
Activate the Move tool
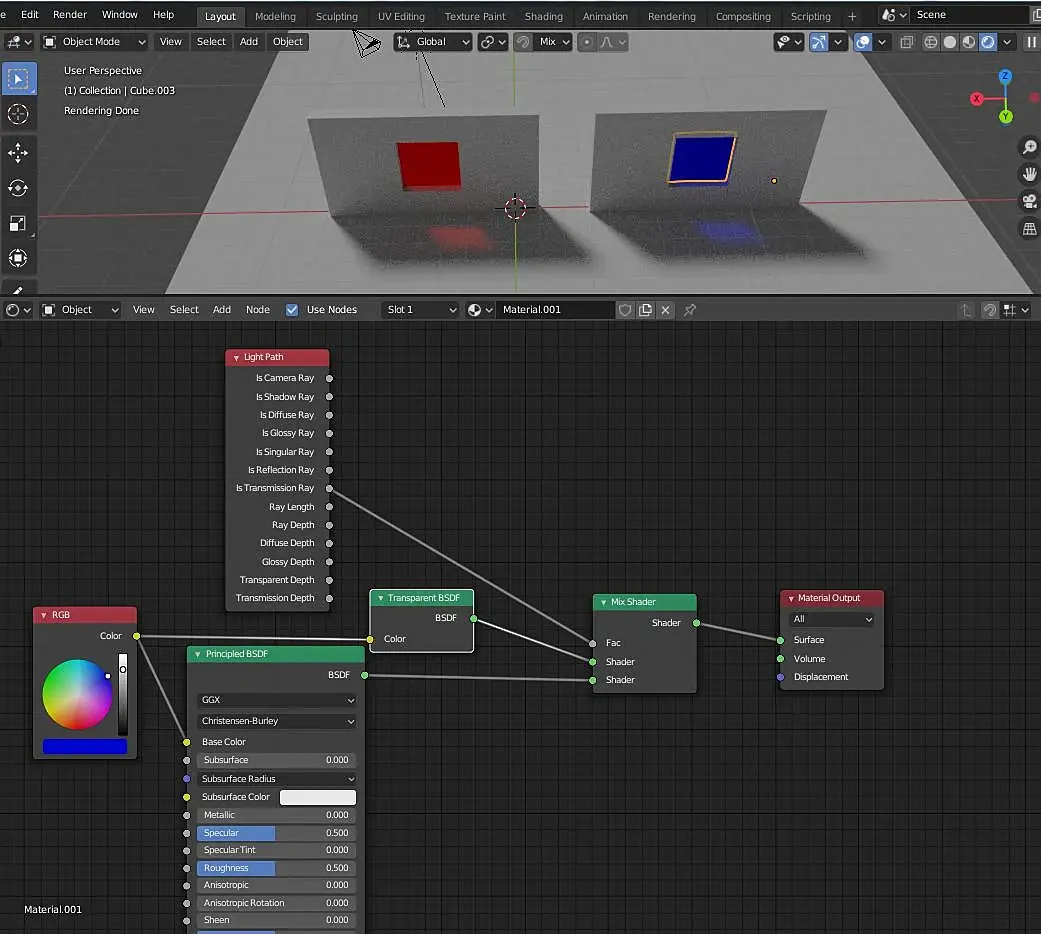pos(18,152)
